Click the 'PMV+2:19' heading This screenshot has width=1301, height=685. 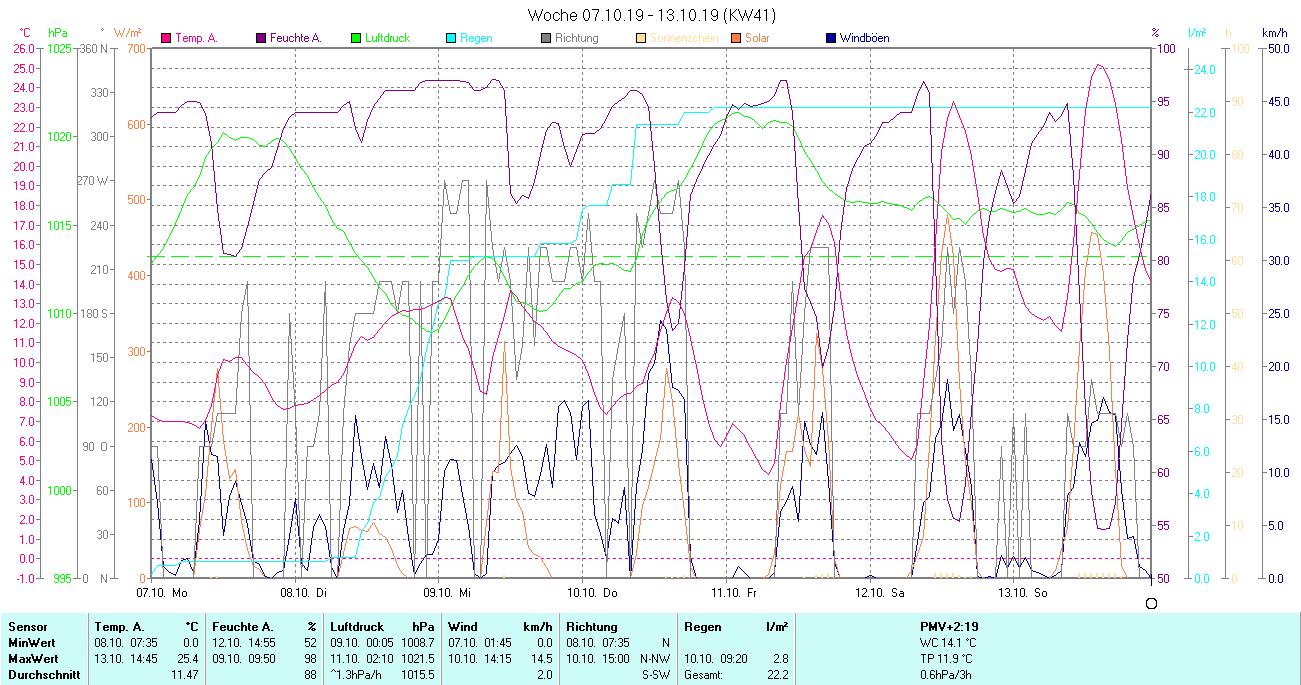[949, 627]
